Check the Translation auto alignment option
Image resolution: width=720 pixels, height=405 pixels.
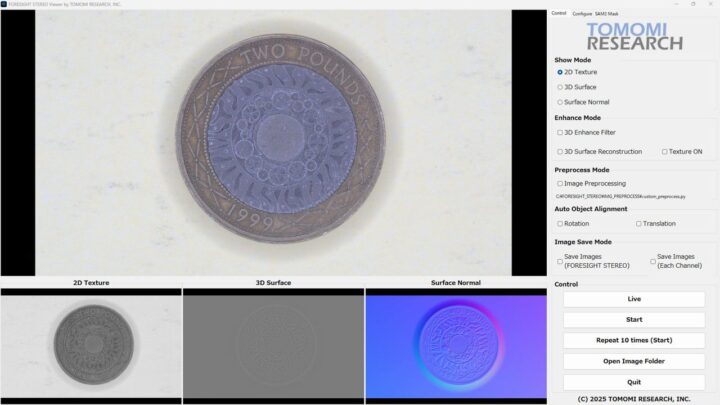(639, 224)
